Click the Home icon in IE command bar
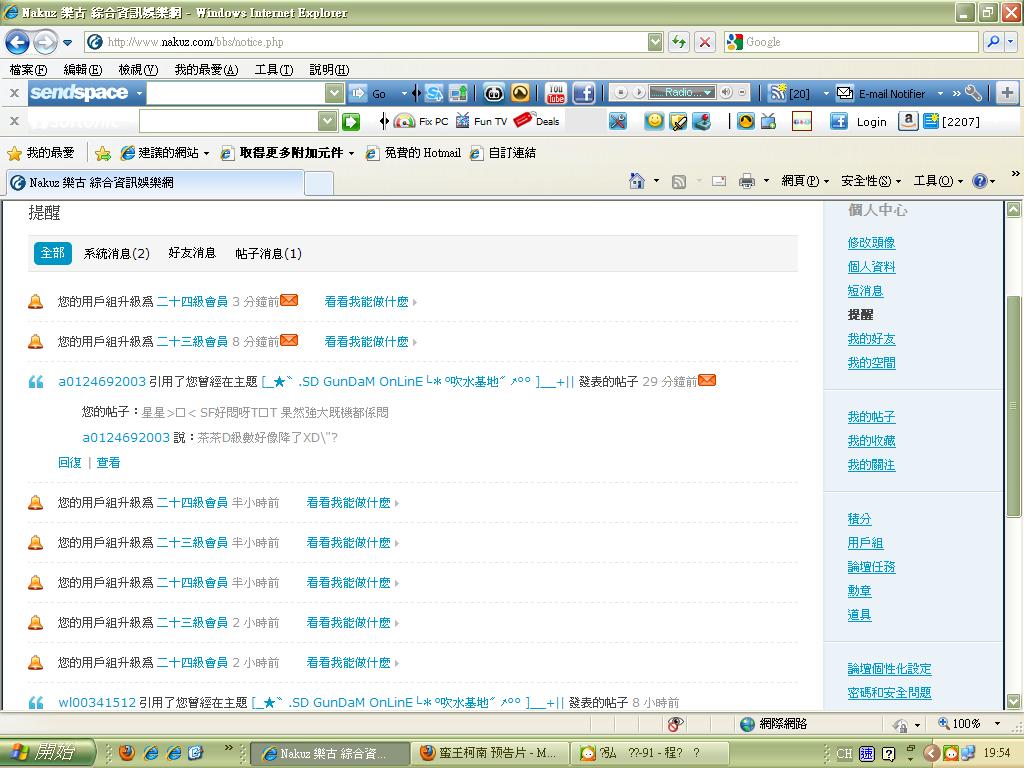This screenshot has height=768, width=1024. 636,181
